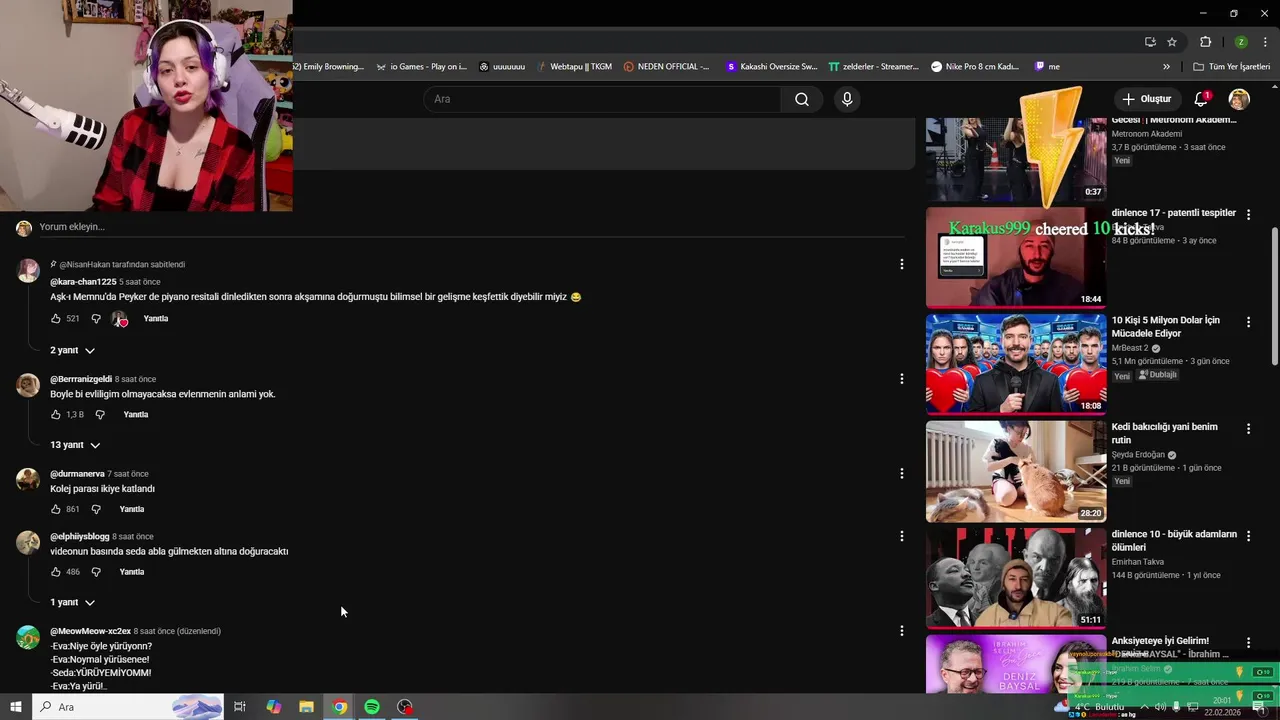Viewport: 1280px width, 720px height.
Task: Open options for 'dinlence 10' video
Action: 1248,536
